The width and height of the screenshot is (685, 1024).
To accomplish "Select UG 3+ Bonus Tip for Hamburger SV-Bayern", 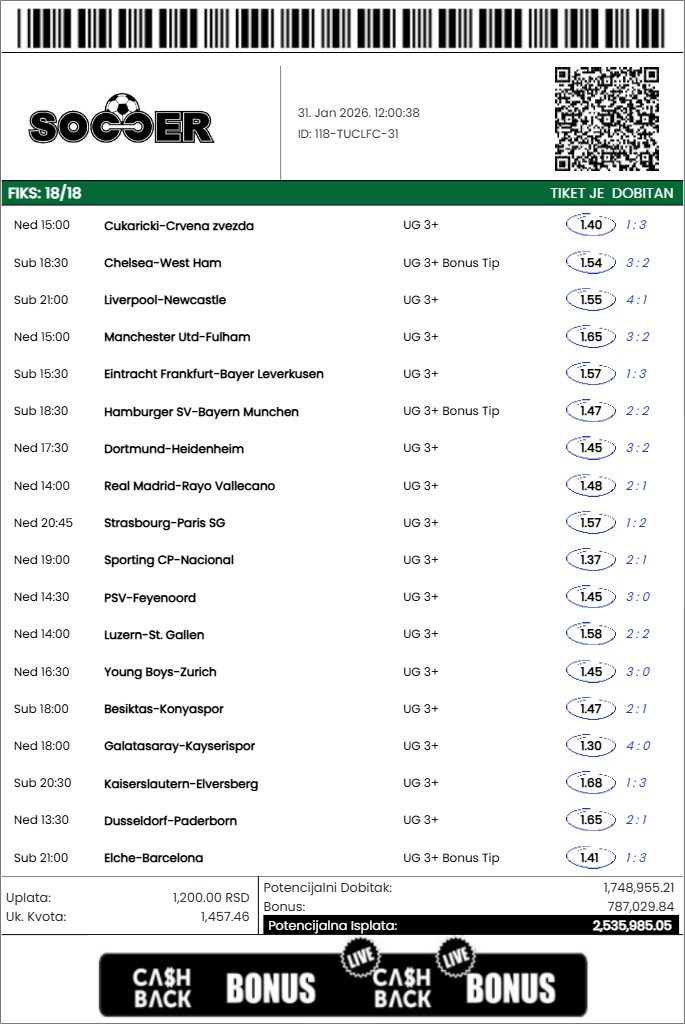I will coord(451,411).
